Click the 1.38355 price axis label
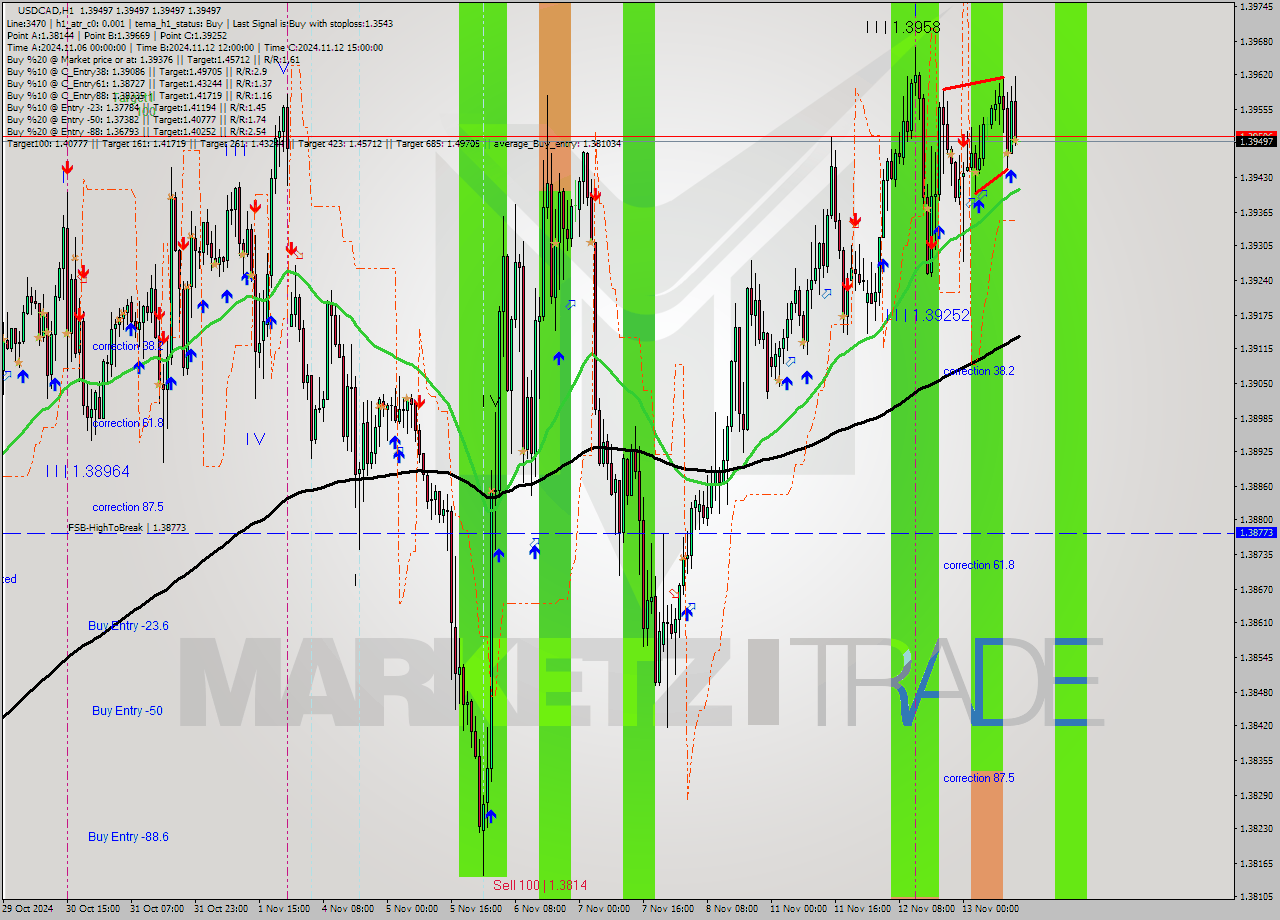1280x920 pixels. [1256, 760]
